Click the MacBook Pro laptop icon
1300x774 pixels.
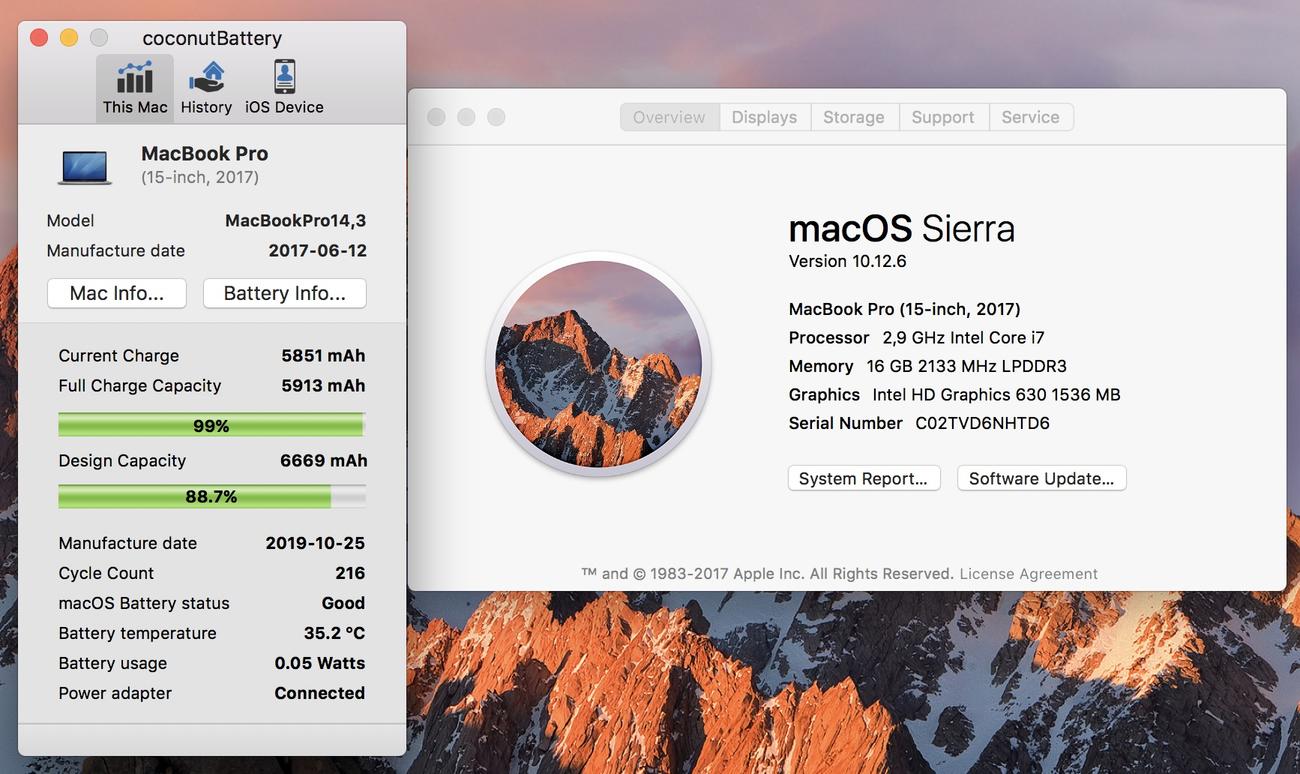85,167
